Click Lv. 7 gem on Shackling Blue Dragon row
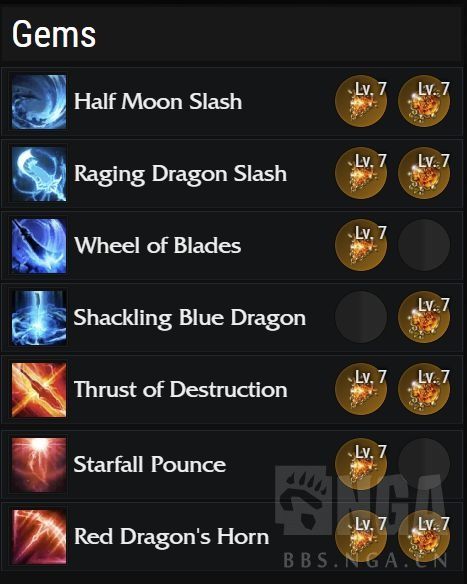The height and width of the screenshot is (584, 467). 424,317
